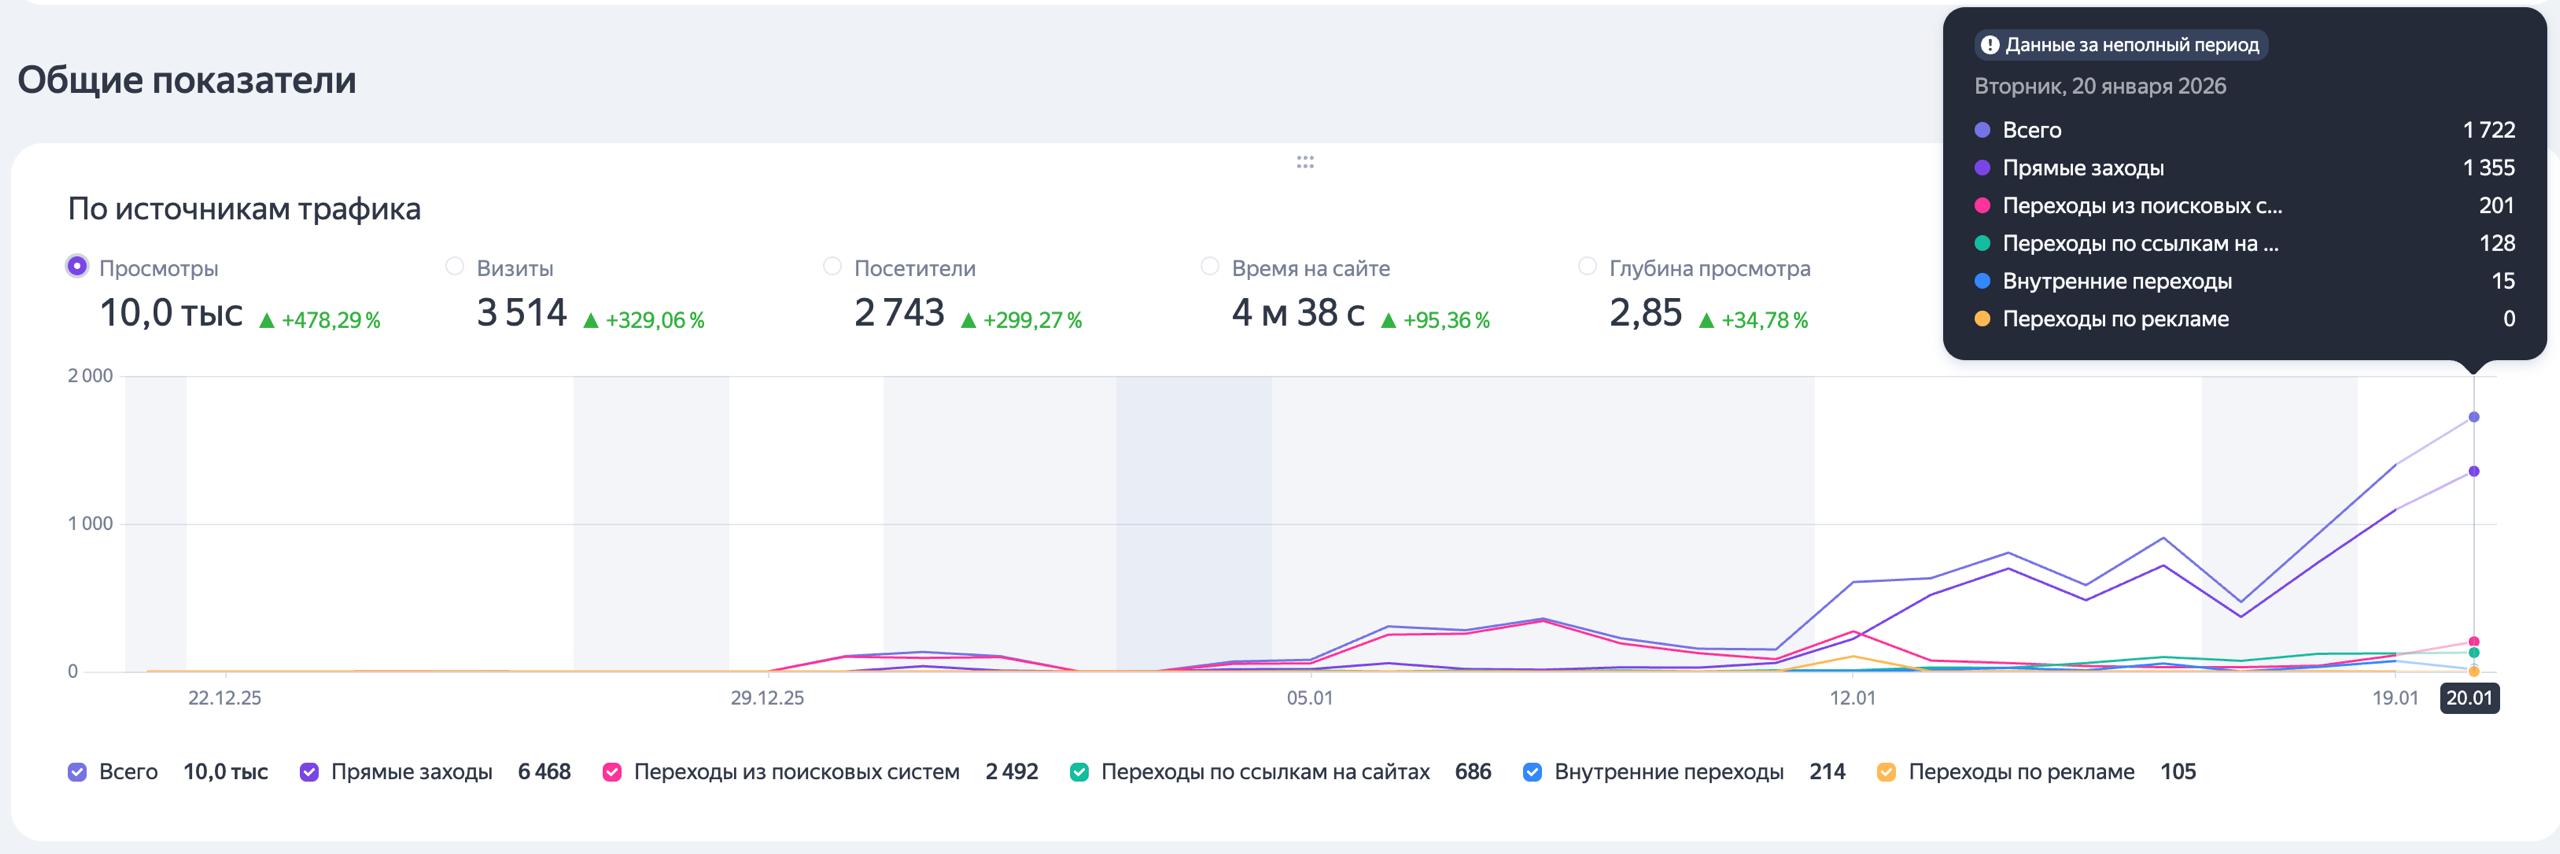Image resolution: width=2560 pixels, height=854 pixels.
Task: Click the Переходы по рекламе row in tooltip
Action: tap(2245, 319)
